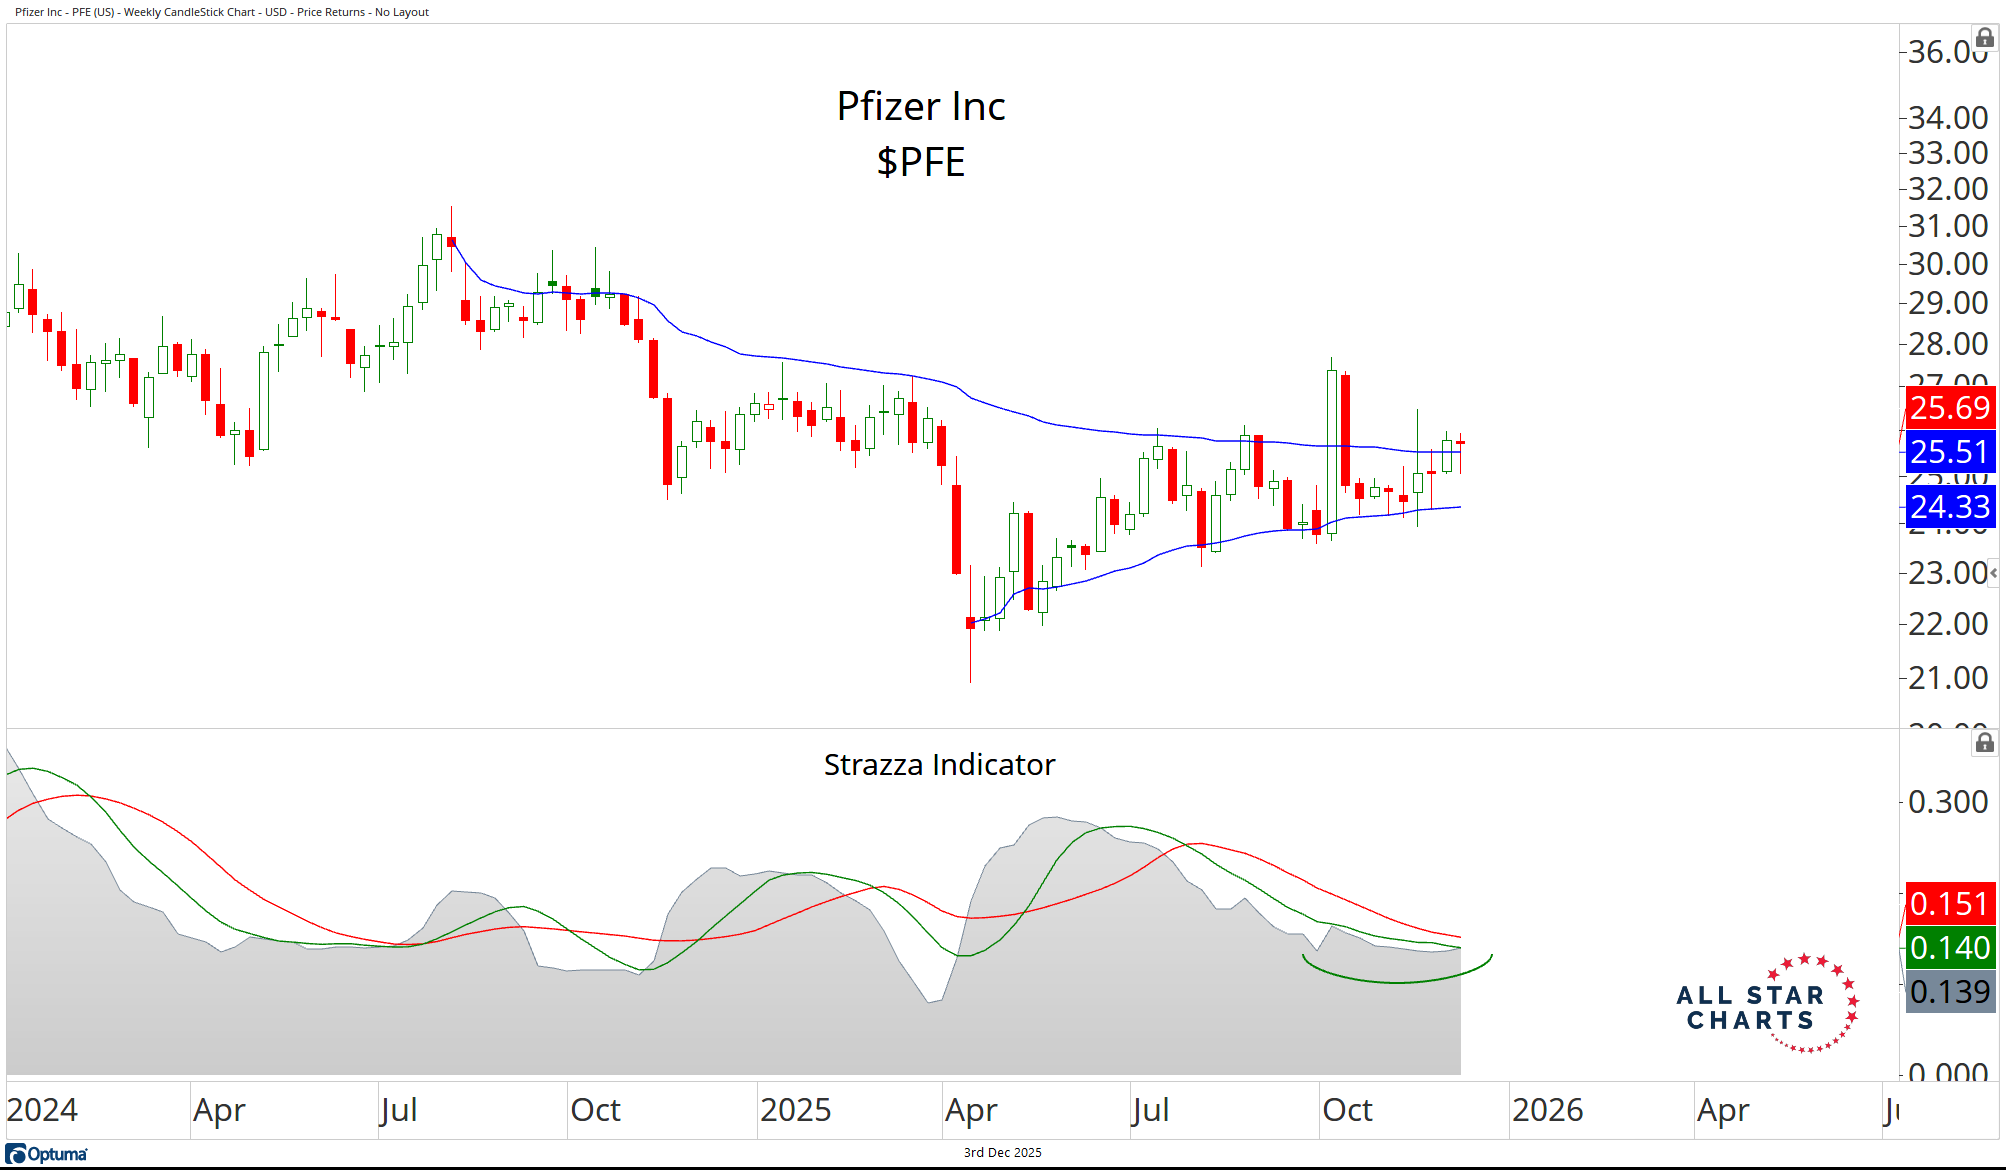Image resolution: width=2006 pixels, height=1170 pixels.
Task: Select the blue 25.51 moving average label
Action: tap(1949, 452)
